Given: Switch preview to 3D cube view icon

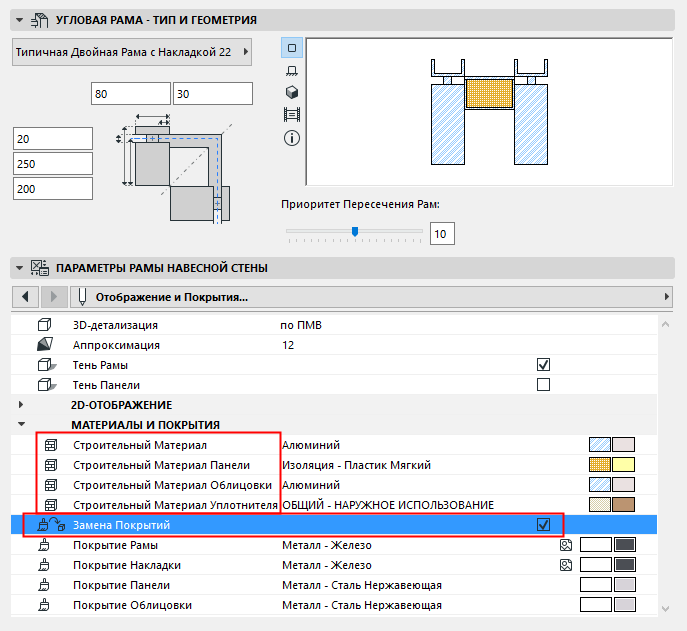Looking at the screenshot, I should pos(292,92).
